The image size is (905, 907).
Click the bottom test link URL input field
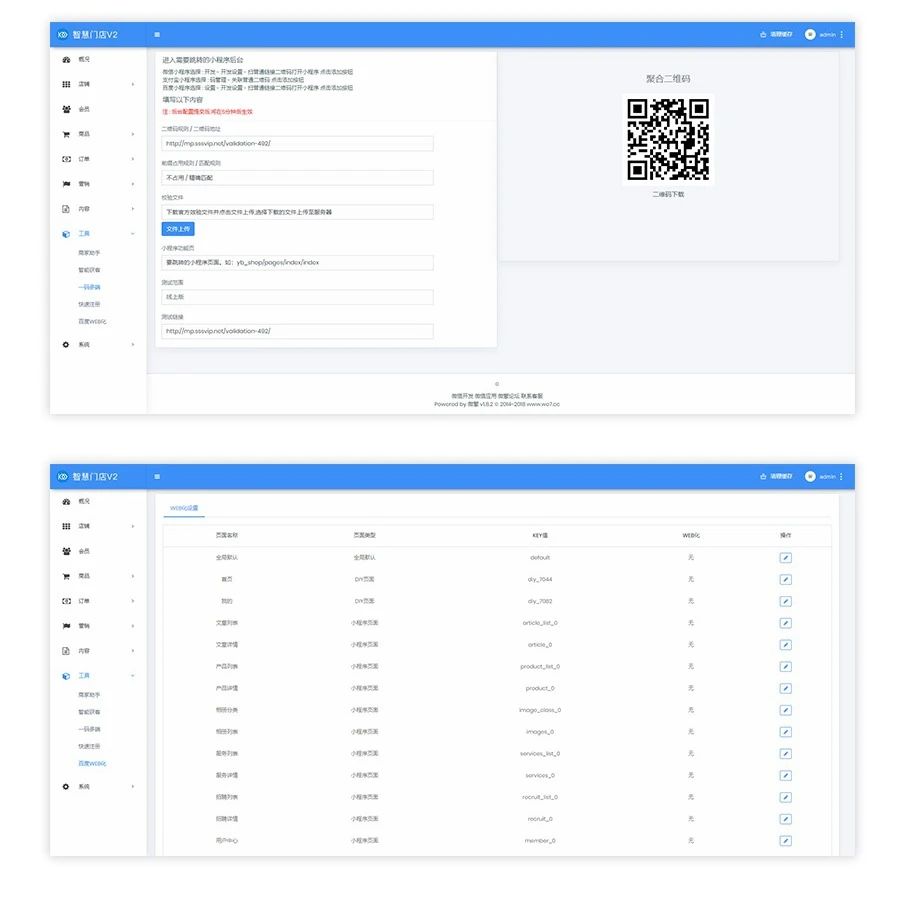pos(297,331)
